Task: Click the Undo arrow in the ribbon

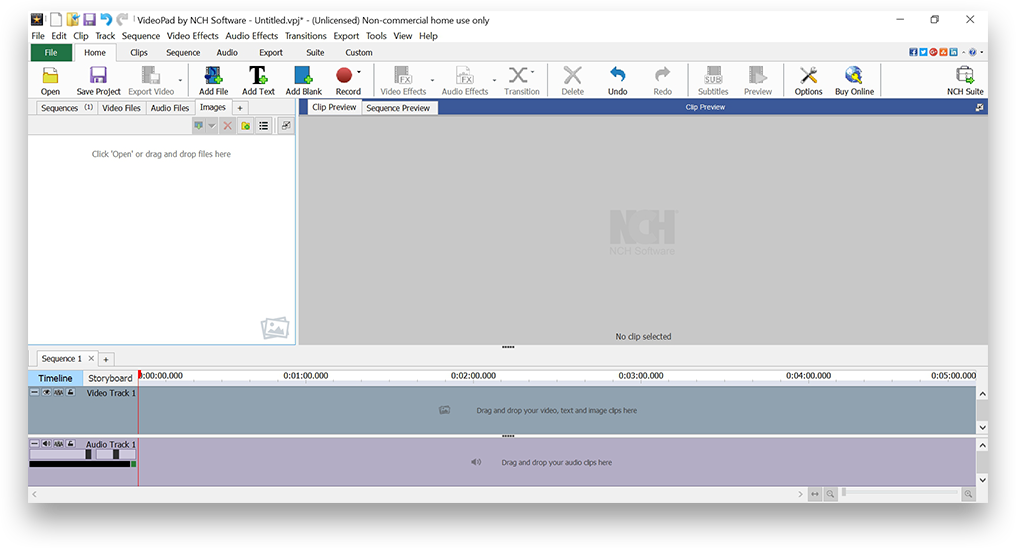Action: [618, 75]
